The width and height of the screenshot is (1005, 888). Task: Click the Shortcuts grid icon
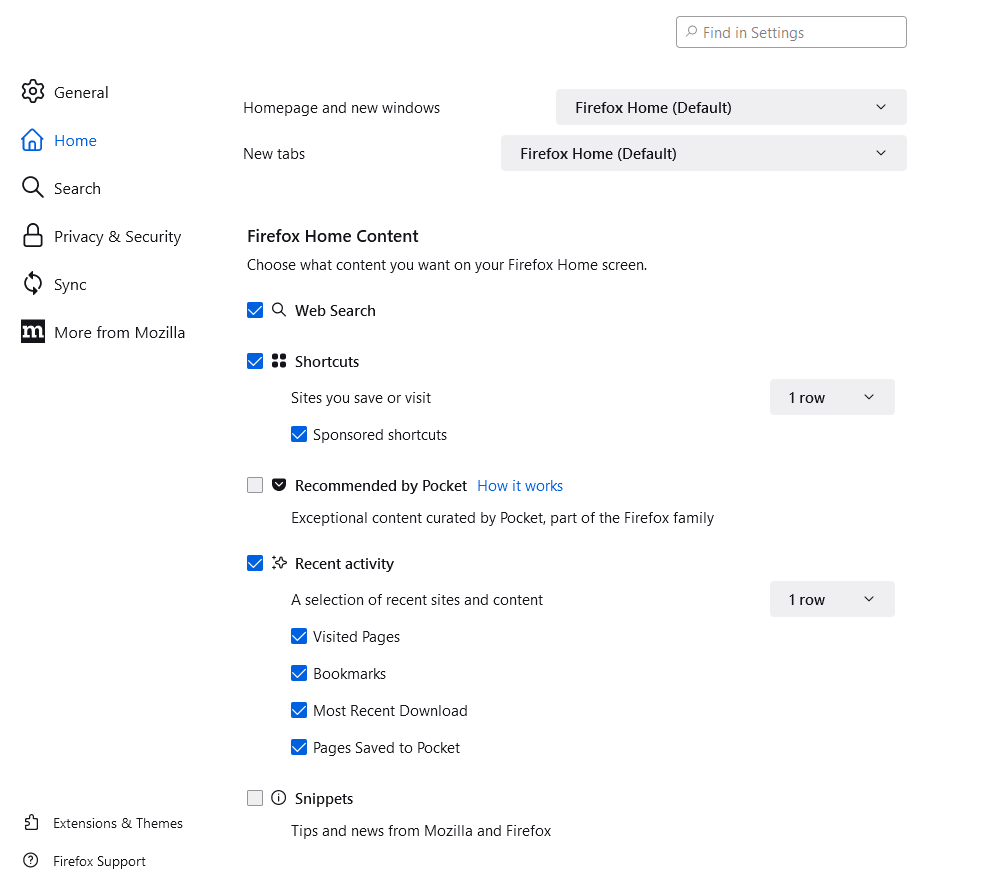(279, 361)
